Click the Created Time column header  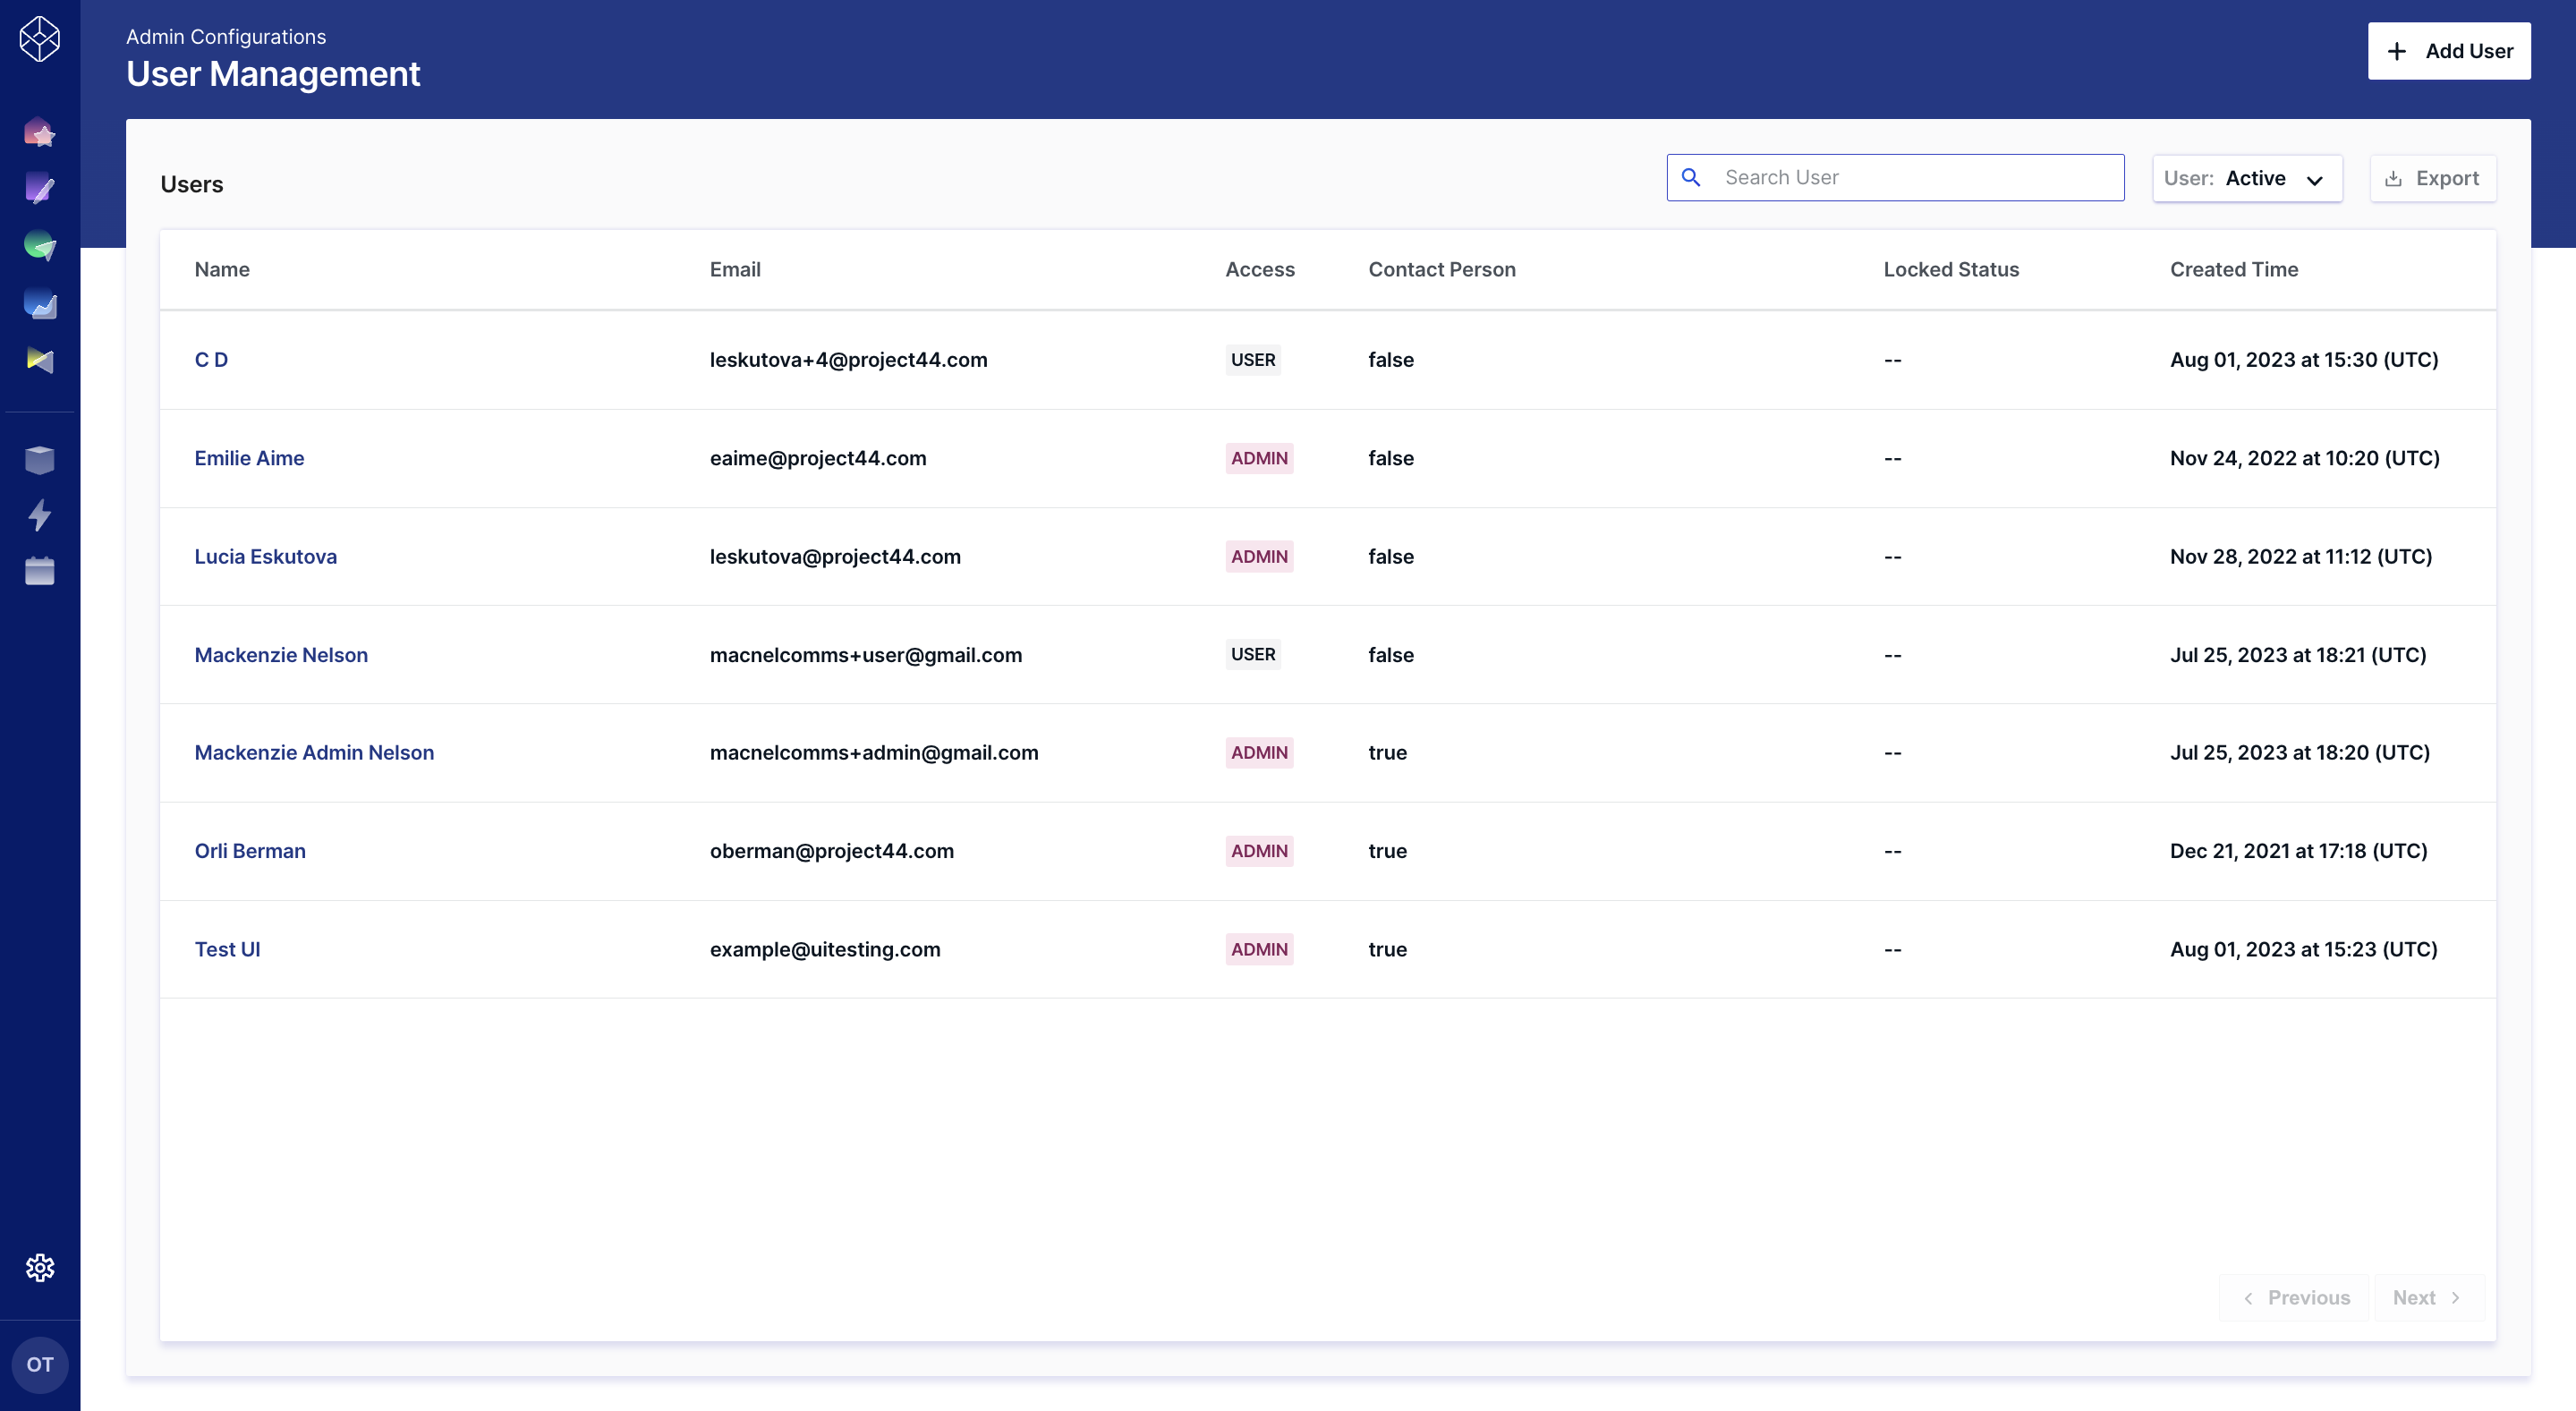(2234, 269)
